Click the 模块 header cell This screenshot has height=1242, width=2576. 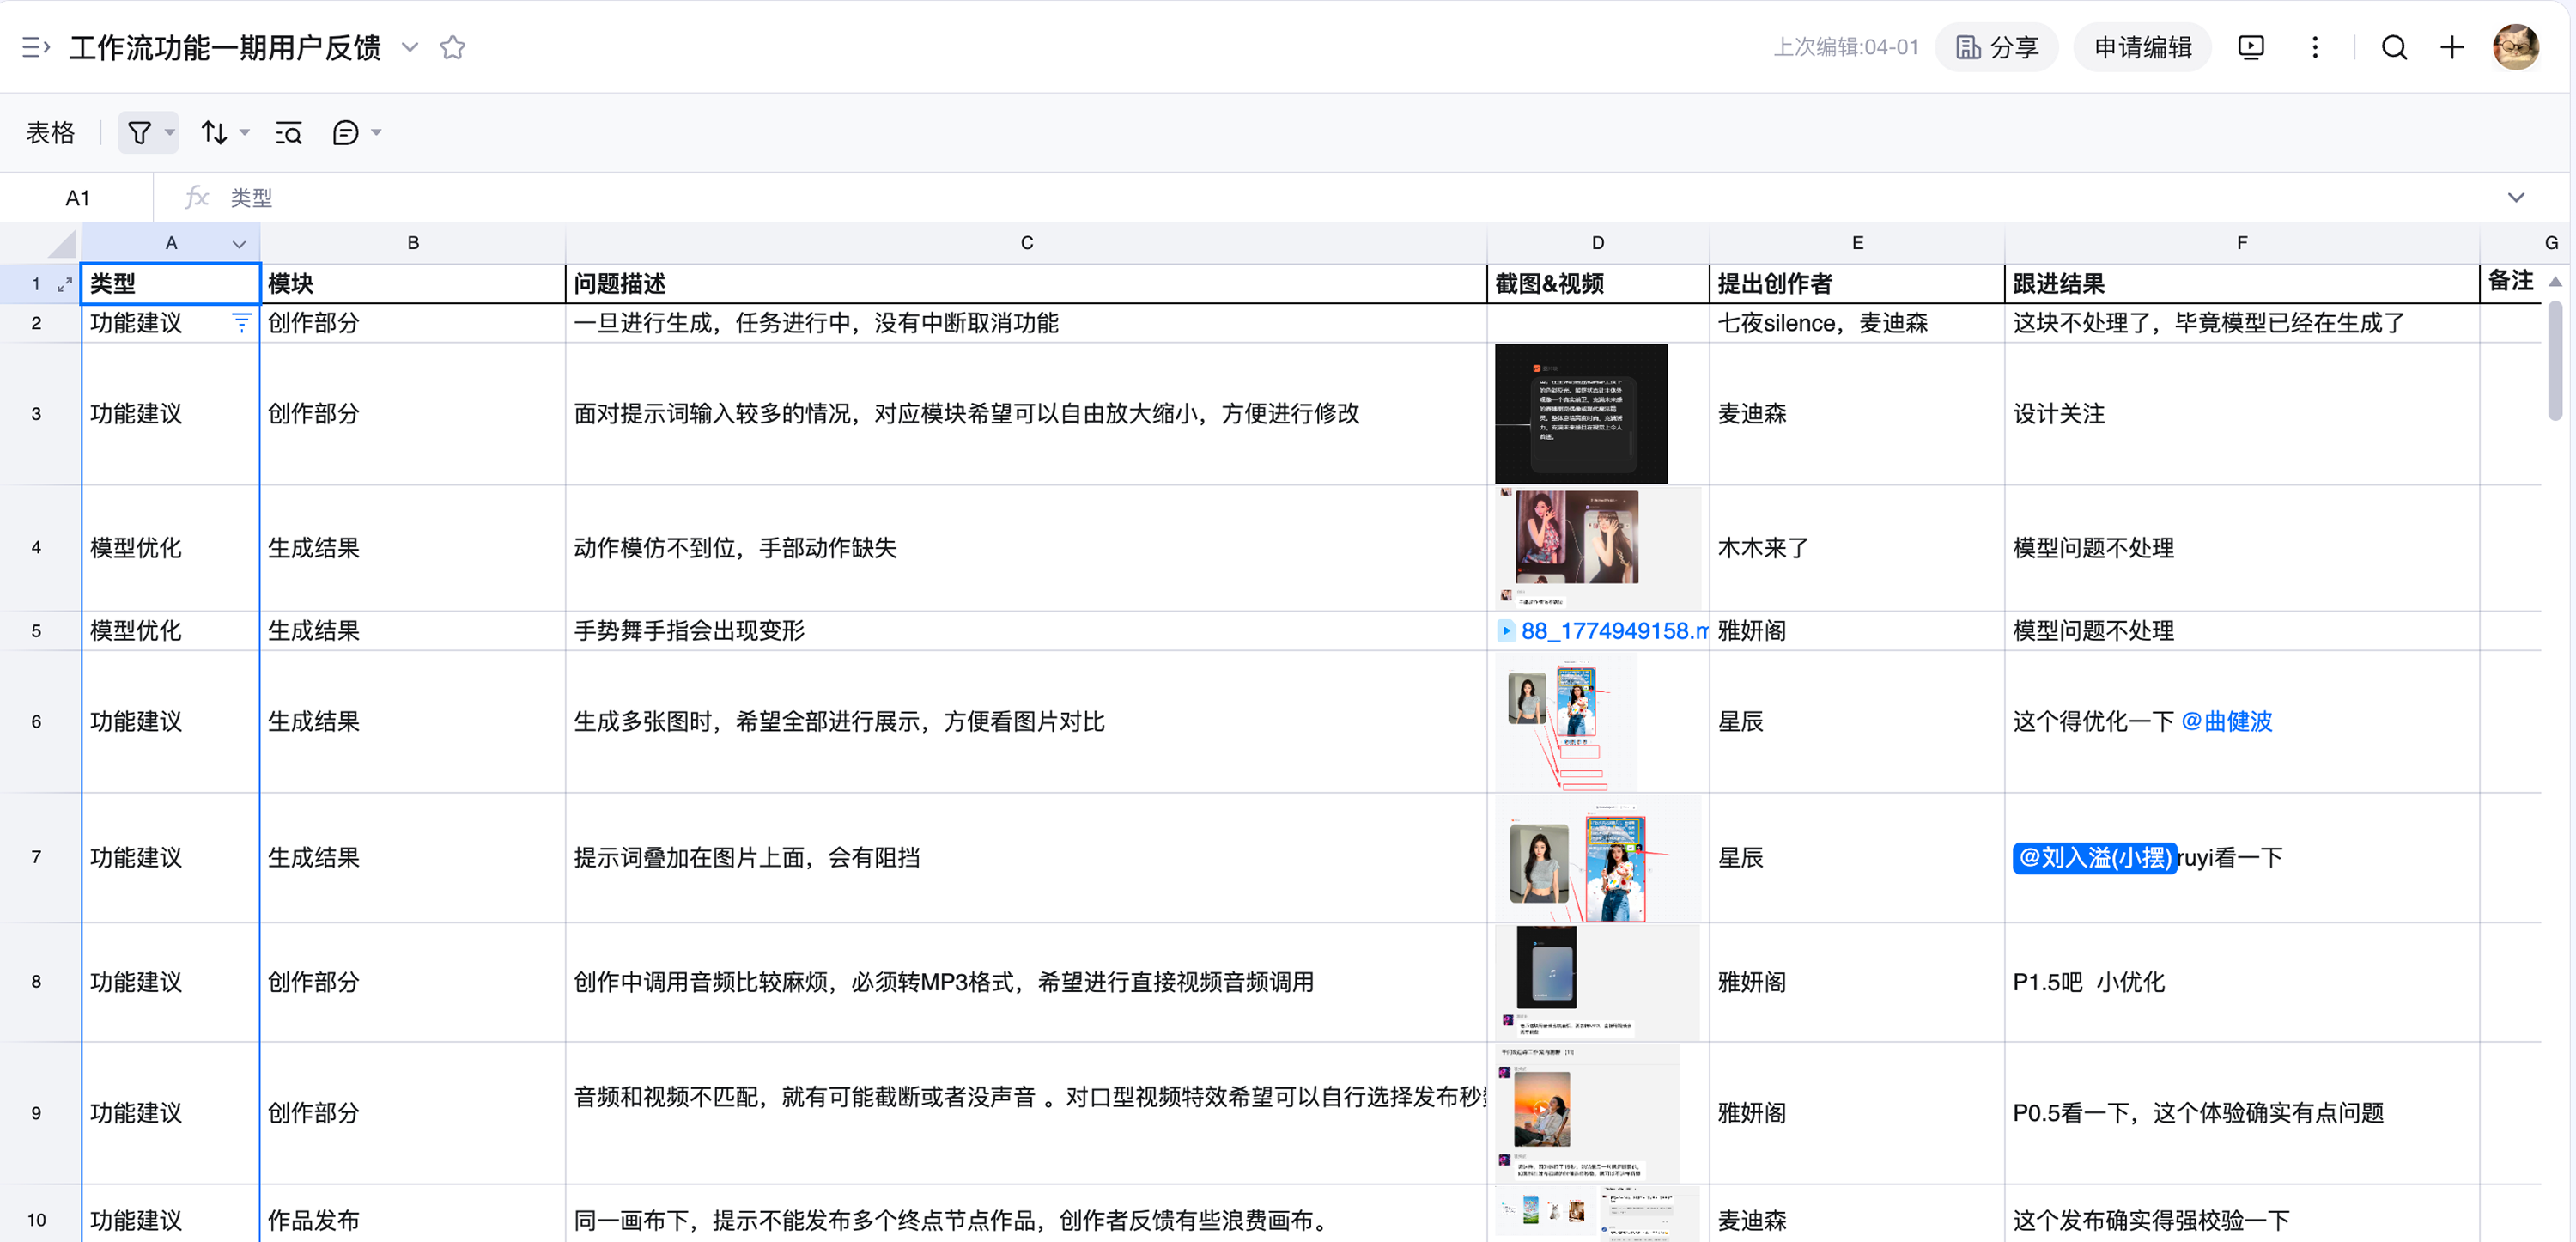413,283
